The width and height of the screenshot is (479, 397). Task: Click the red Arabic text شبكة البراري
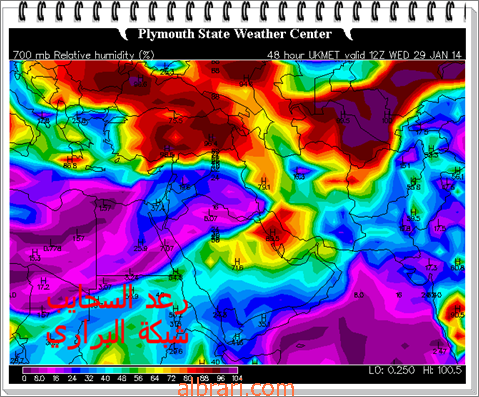(117, 332)
